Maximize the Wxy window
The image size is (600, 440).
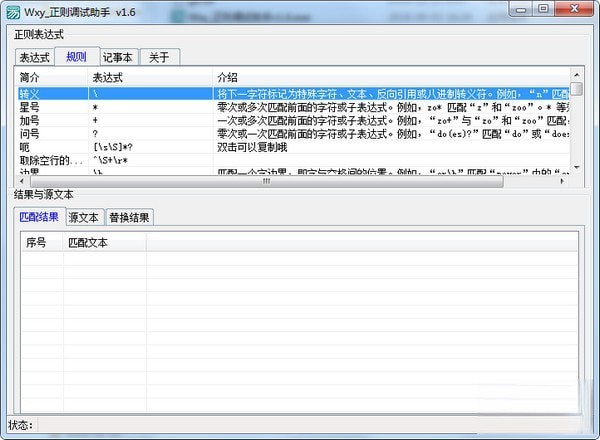click(543, 9)
